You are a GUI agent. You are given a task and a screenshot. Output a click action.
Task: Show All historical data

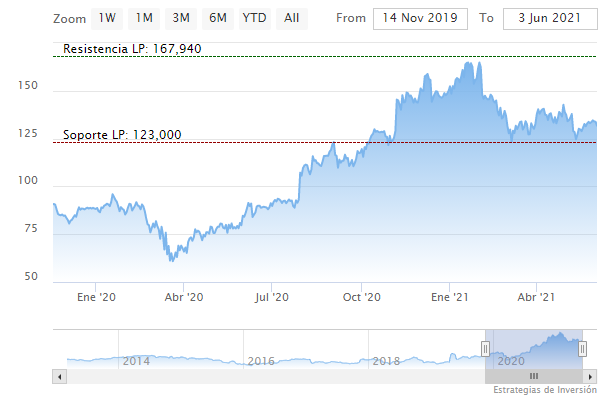coord(291,18)
